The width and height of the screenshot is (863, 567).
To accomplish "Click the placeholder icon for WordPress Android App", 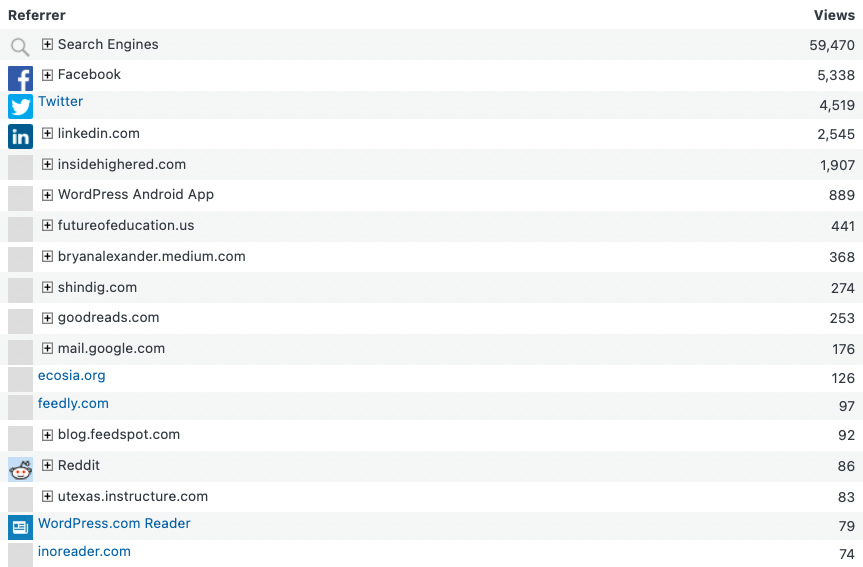I will pos(20,198).
